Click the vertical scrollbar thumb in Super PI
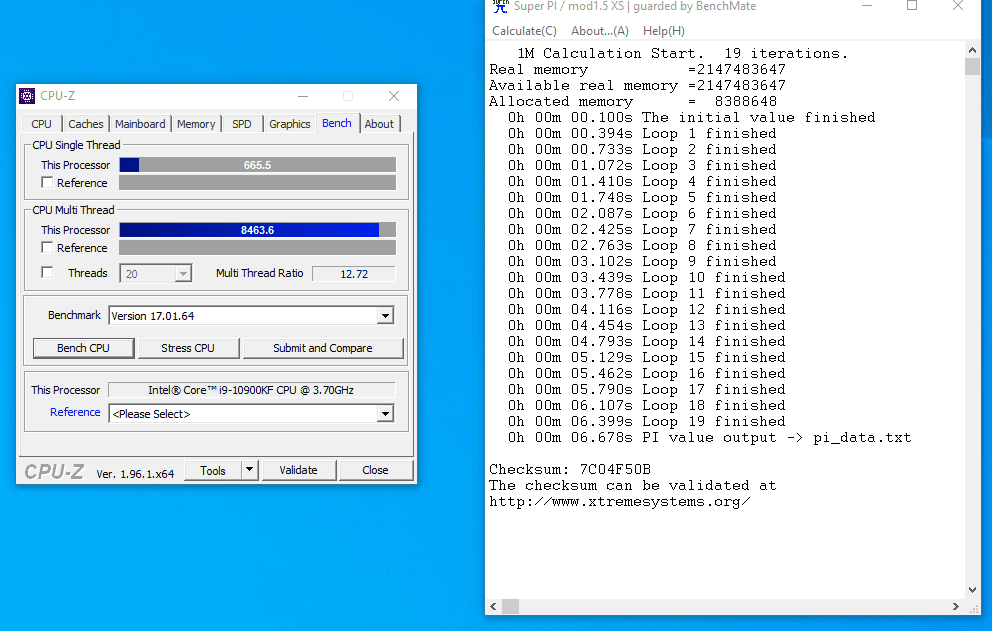Viewport: 992px width, 631px height. click(972, 66)
